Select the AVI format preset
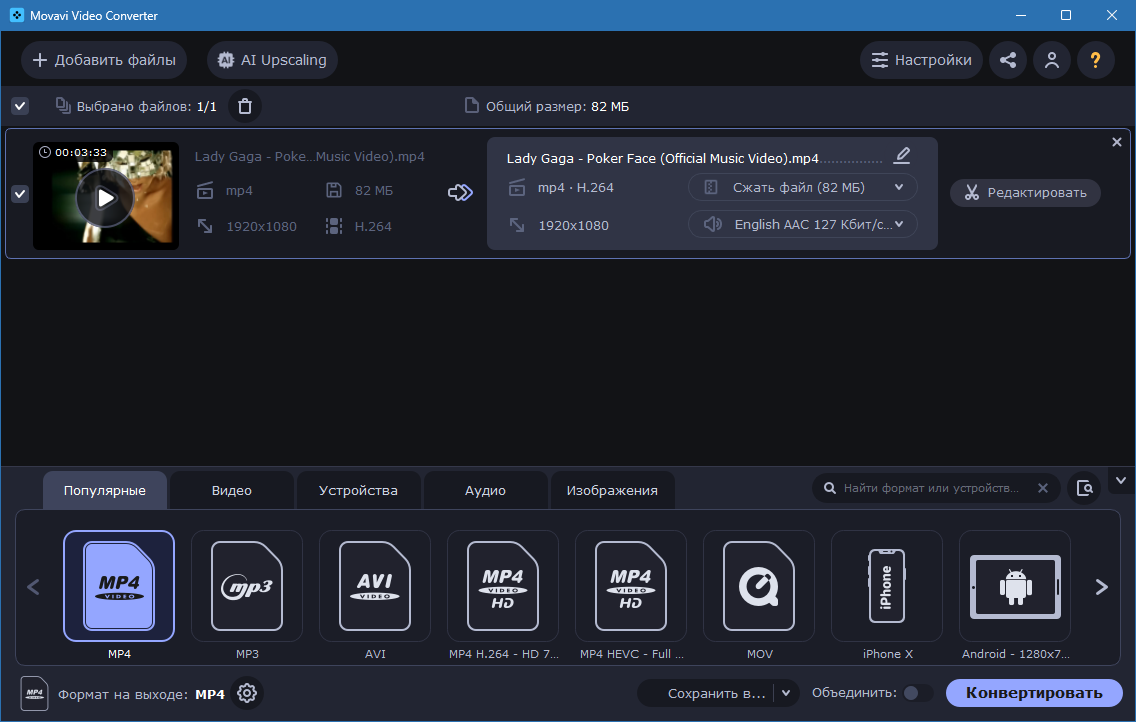 375,586
